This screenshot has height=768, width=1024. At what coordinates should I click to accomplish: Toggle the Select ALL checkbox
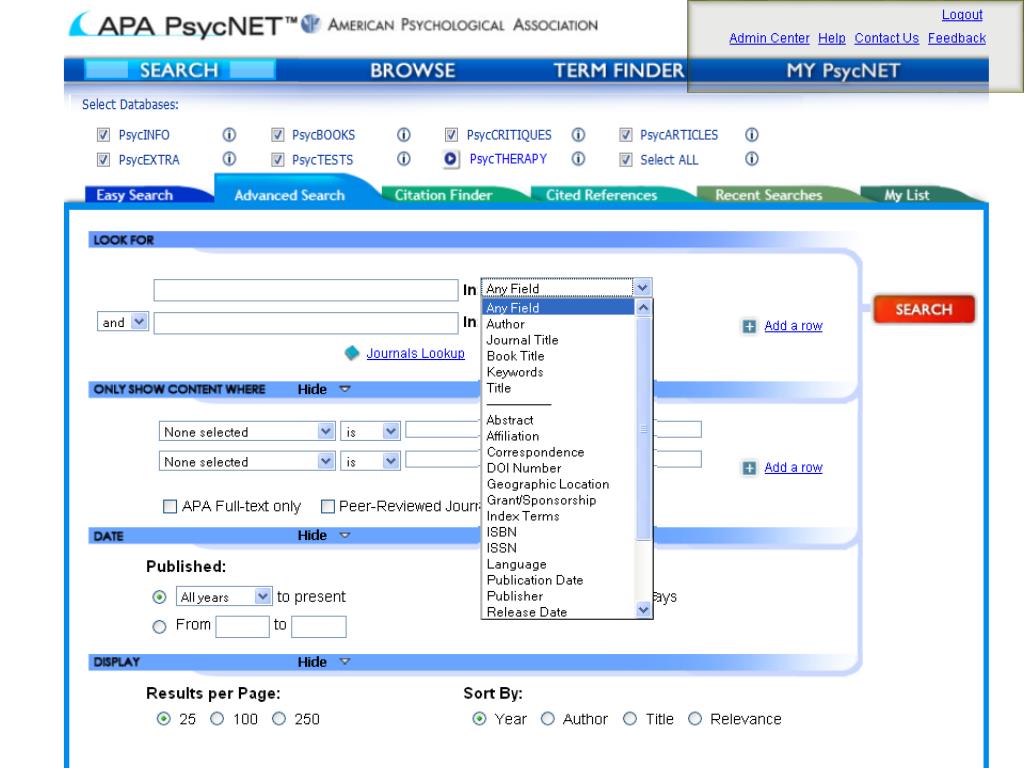pyautogui.click(x=626, y=159)
